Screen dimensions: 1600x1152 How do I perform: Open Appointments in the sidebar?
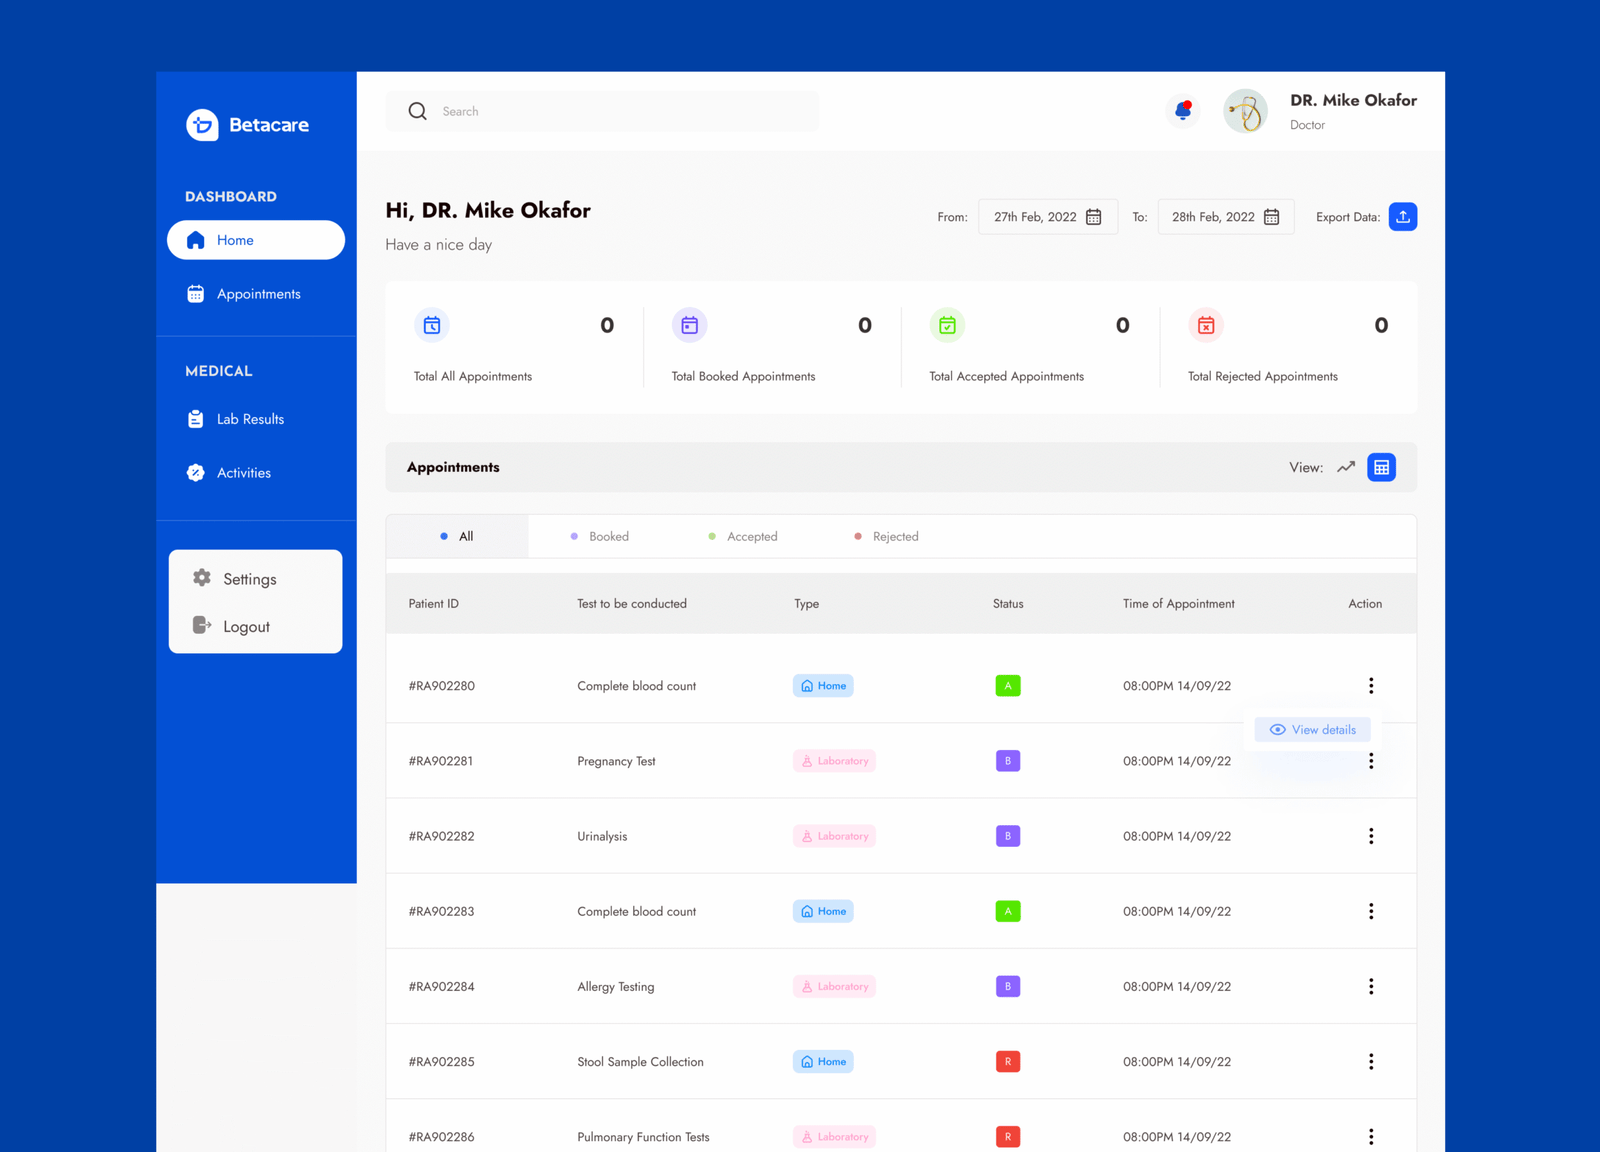pyautogui.click(x=257, y=294)
